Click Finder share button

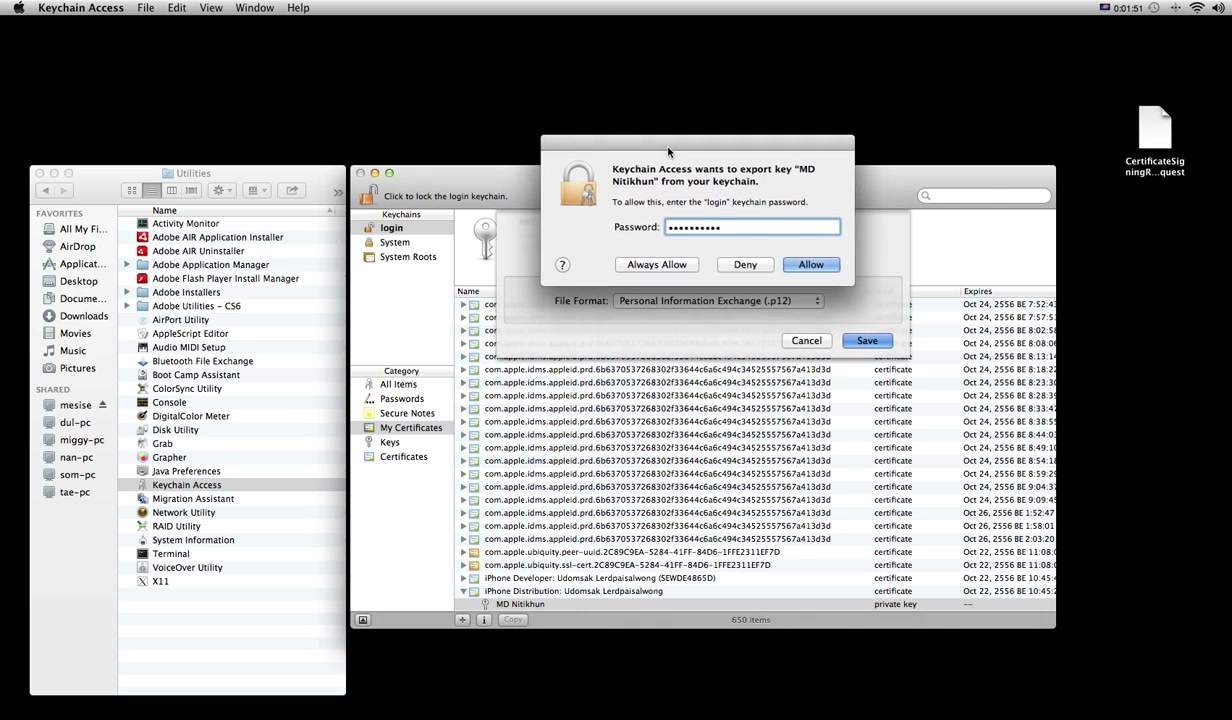(292, 190)
